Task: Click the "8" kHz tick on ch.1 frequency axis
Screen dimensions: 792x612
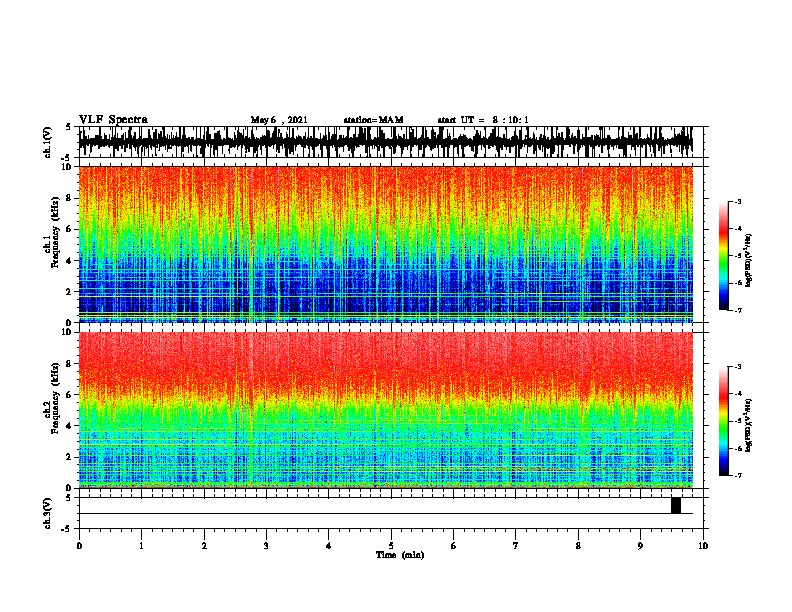Action: (x=71, y=198)
